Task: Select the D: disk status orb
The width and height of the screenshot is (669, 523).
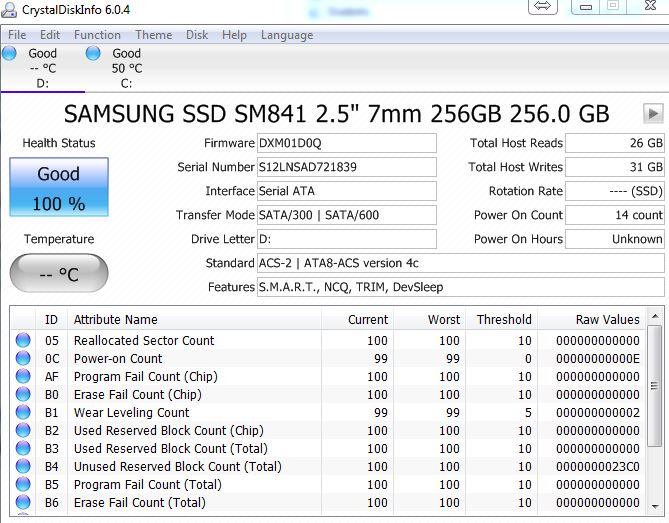Action: pyautogui.click(x=9, y=53)
